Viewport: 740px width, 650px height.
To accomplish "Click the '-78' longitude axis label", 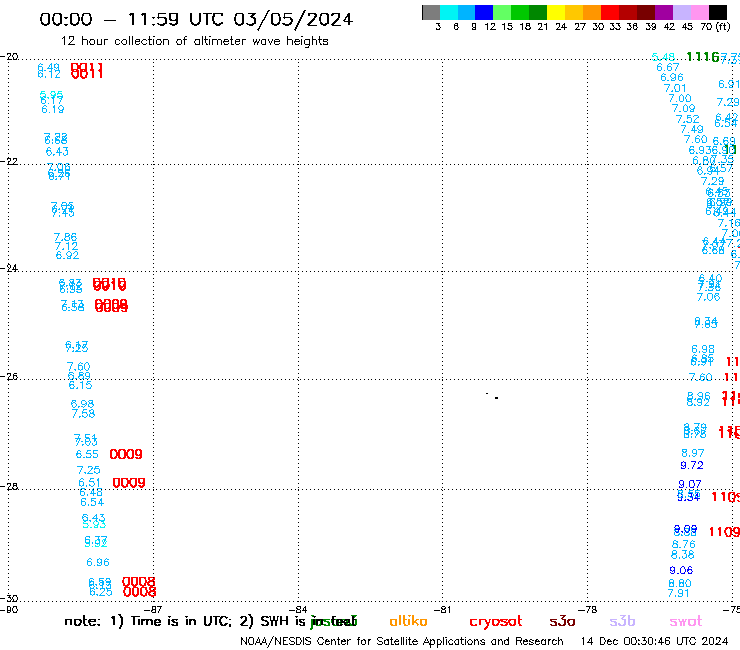I will [588, 609].
